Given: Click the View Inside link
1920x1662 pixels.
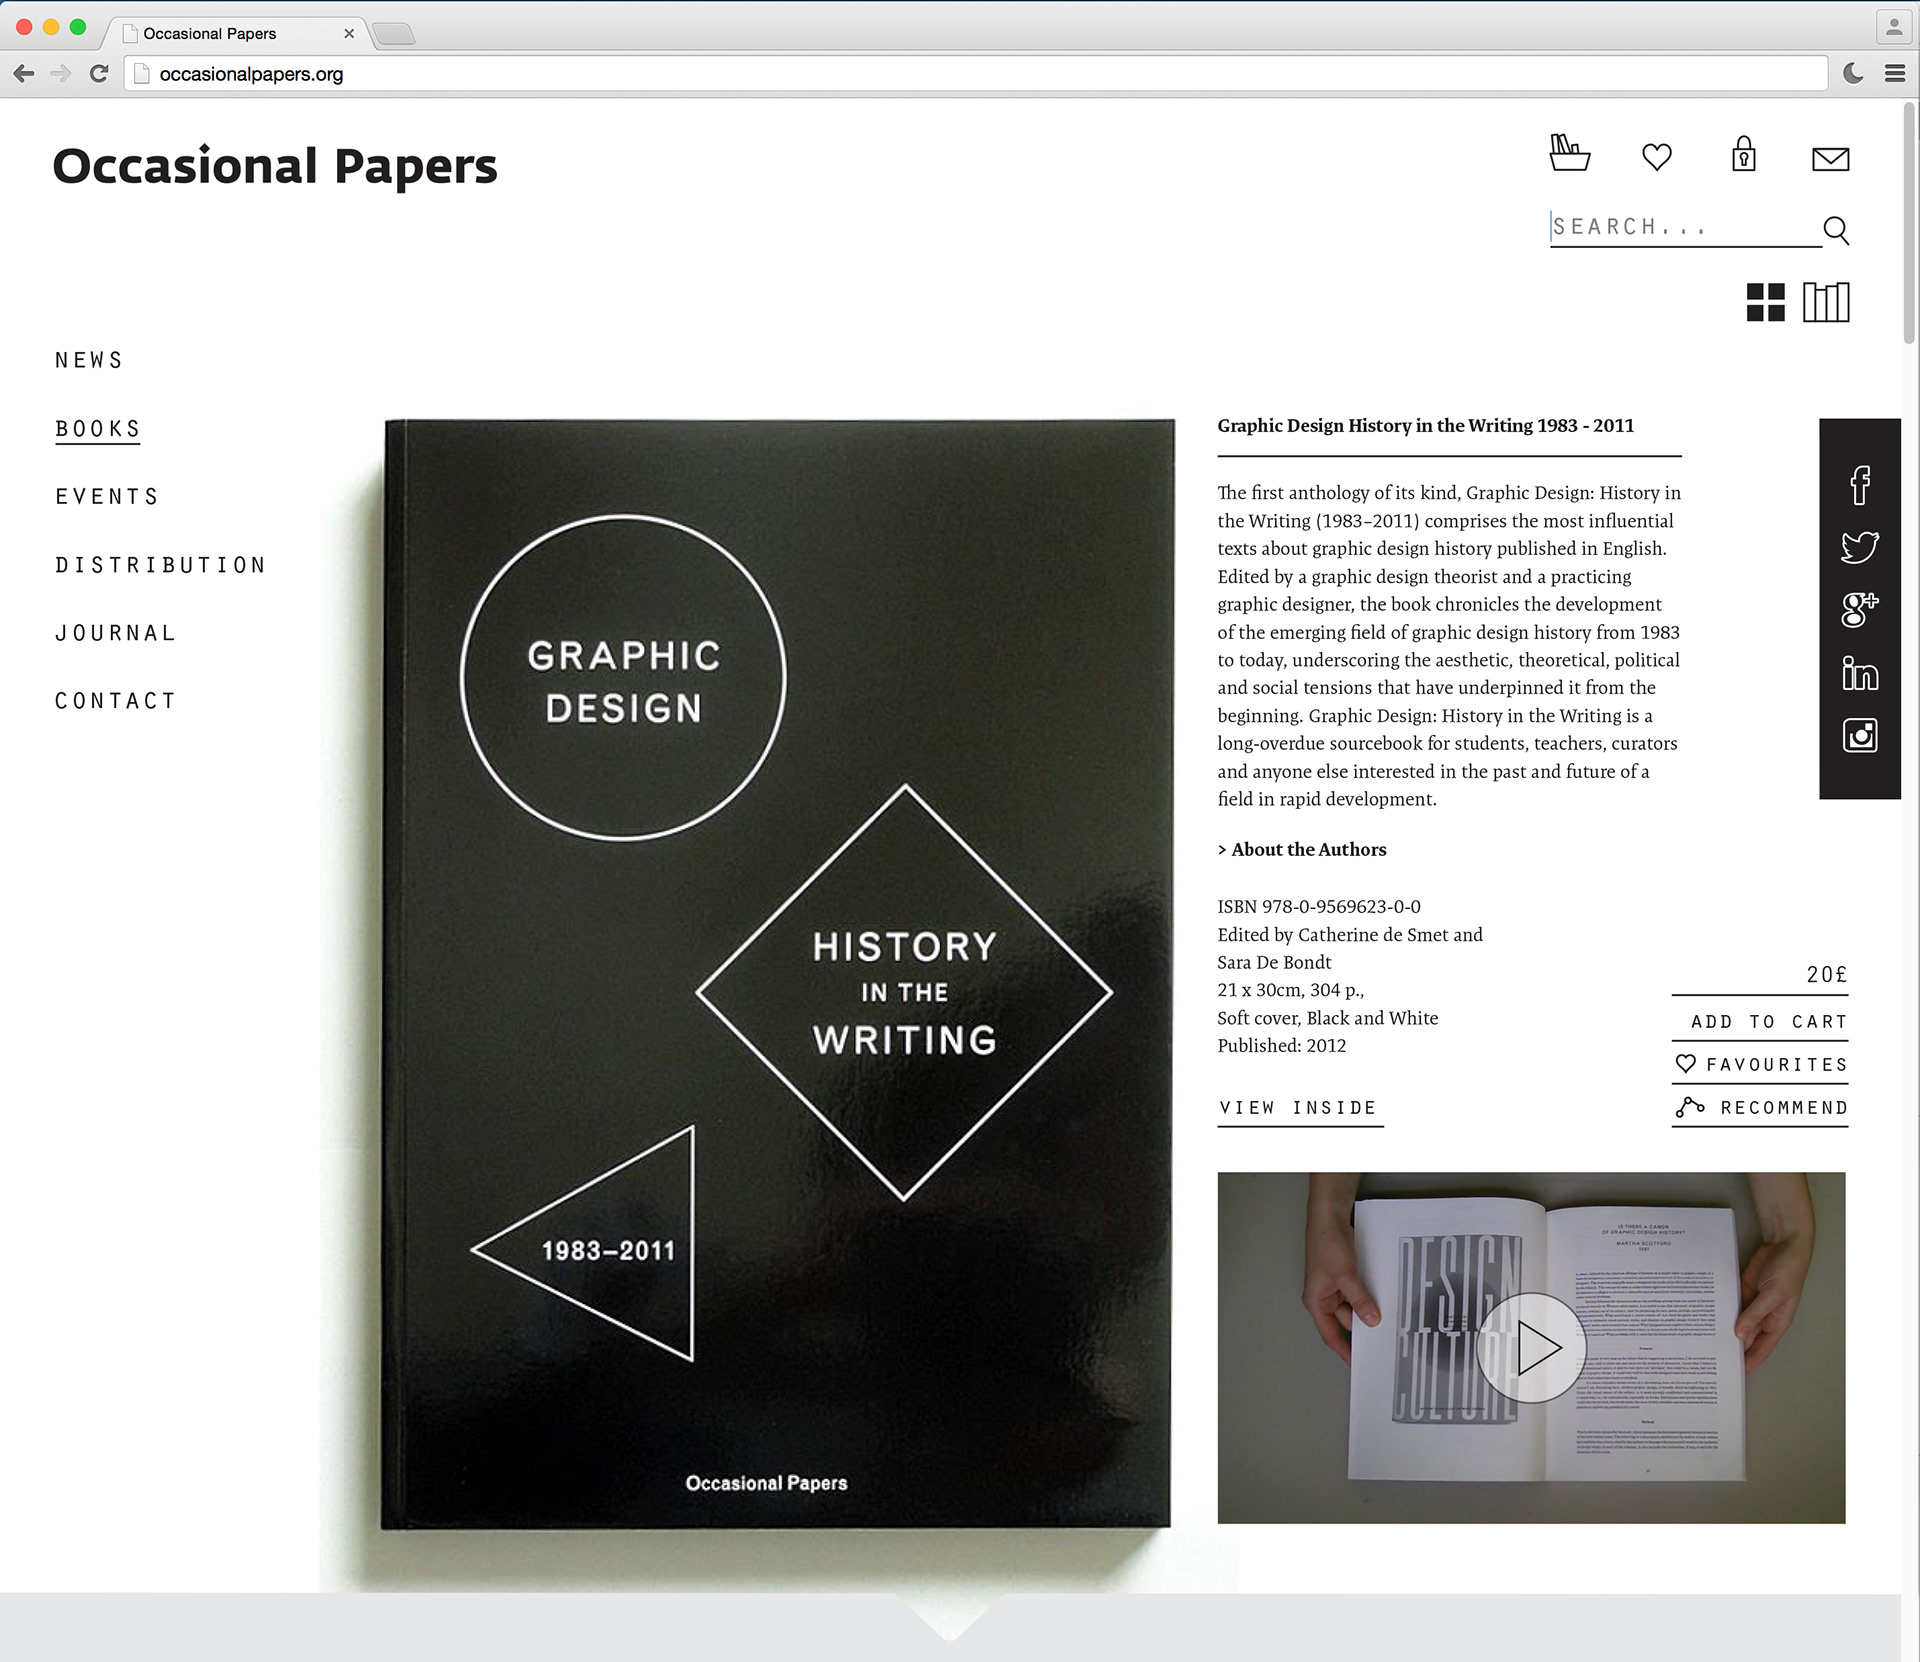Looking at the screenshot, I should [x=1298, y=1107].
